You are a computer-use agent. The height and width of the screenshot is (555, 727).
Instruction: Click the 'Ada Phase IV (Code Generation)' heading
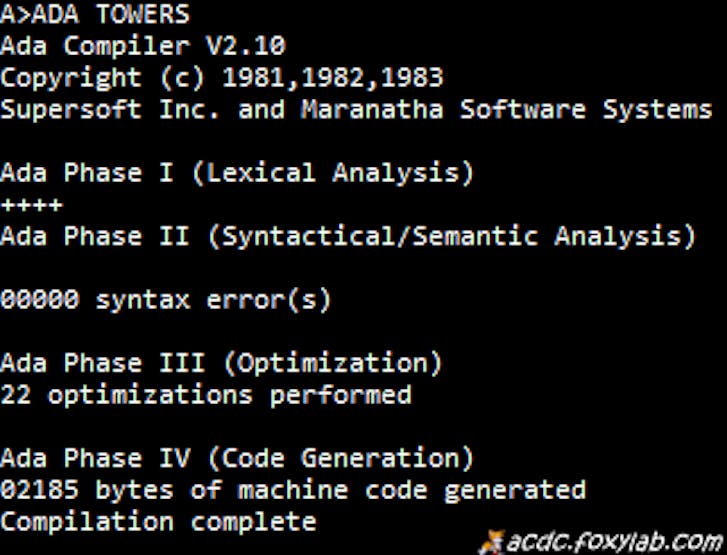tap(237, 458)
